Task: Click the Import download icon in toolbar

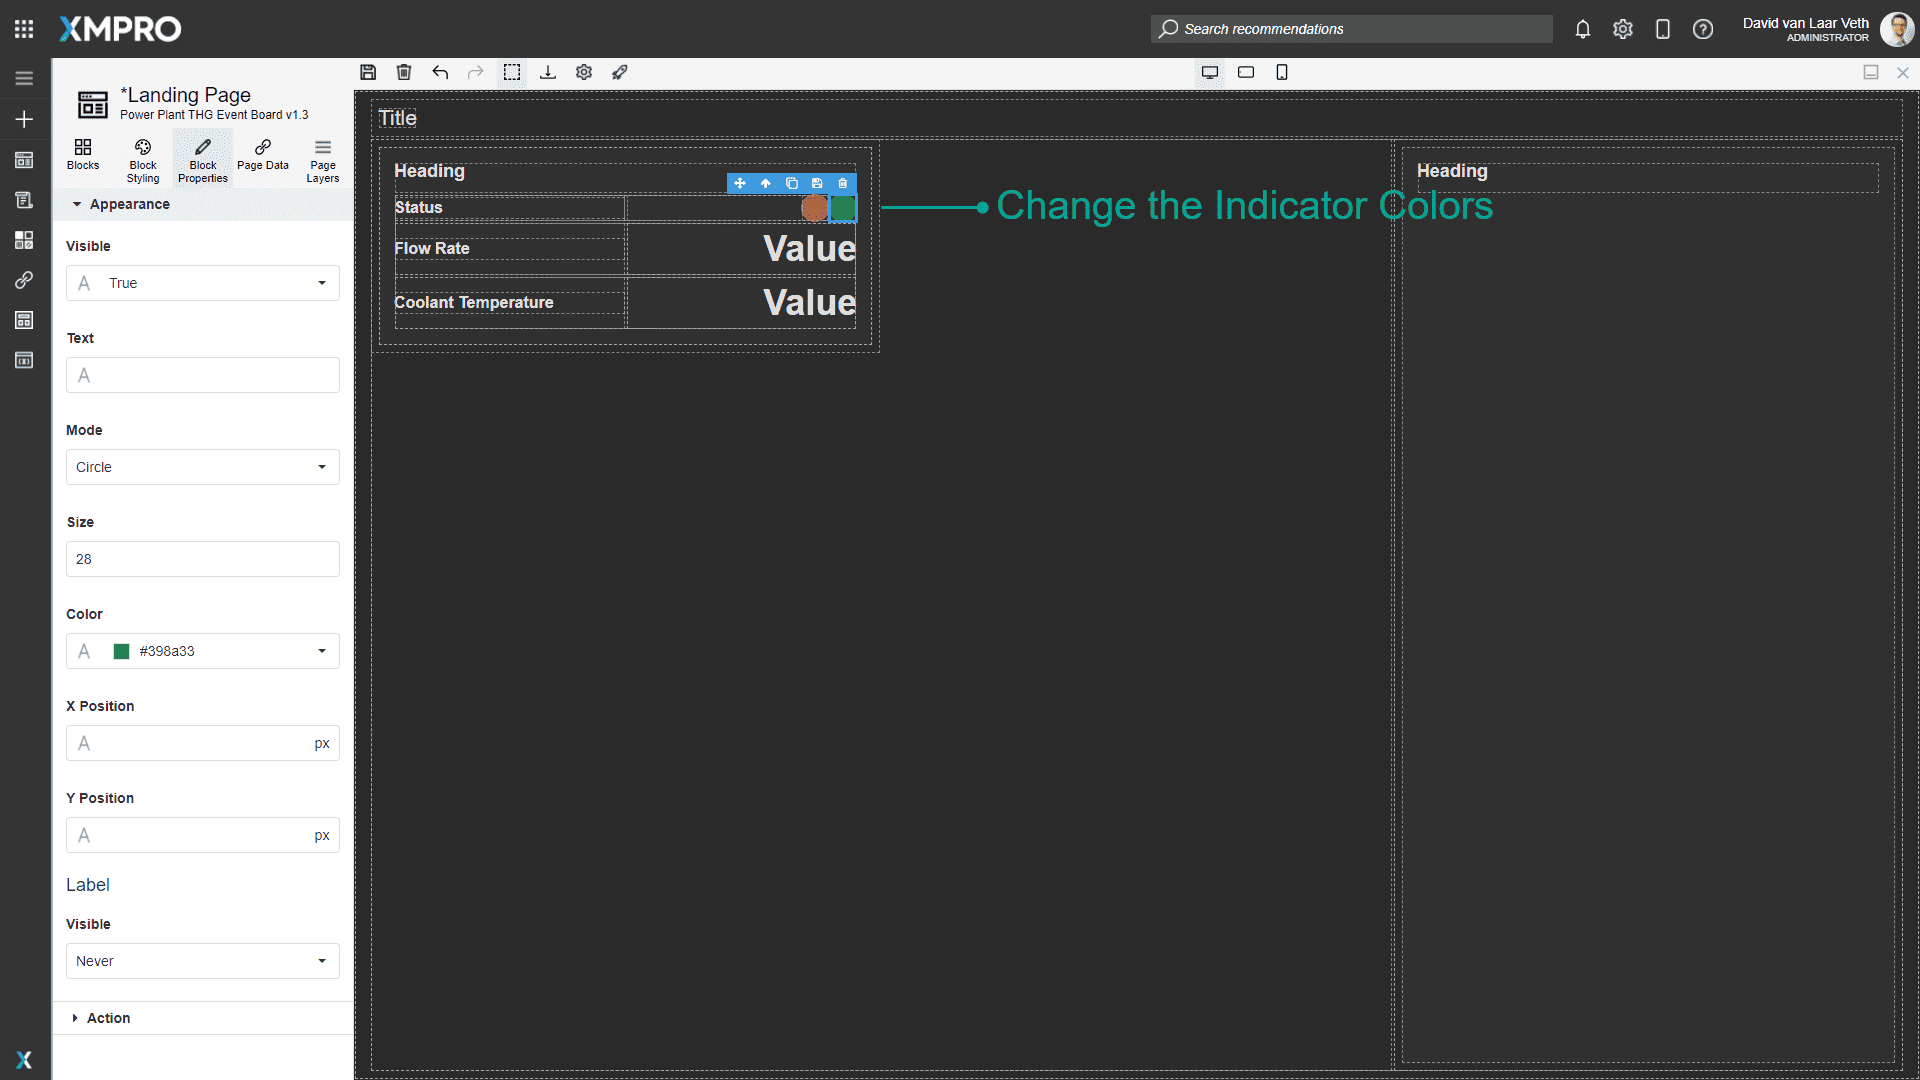Action: (x=548, y=72)
